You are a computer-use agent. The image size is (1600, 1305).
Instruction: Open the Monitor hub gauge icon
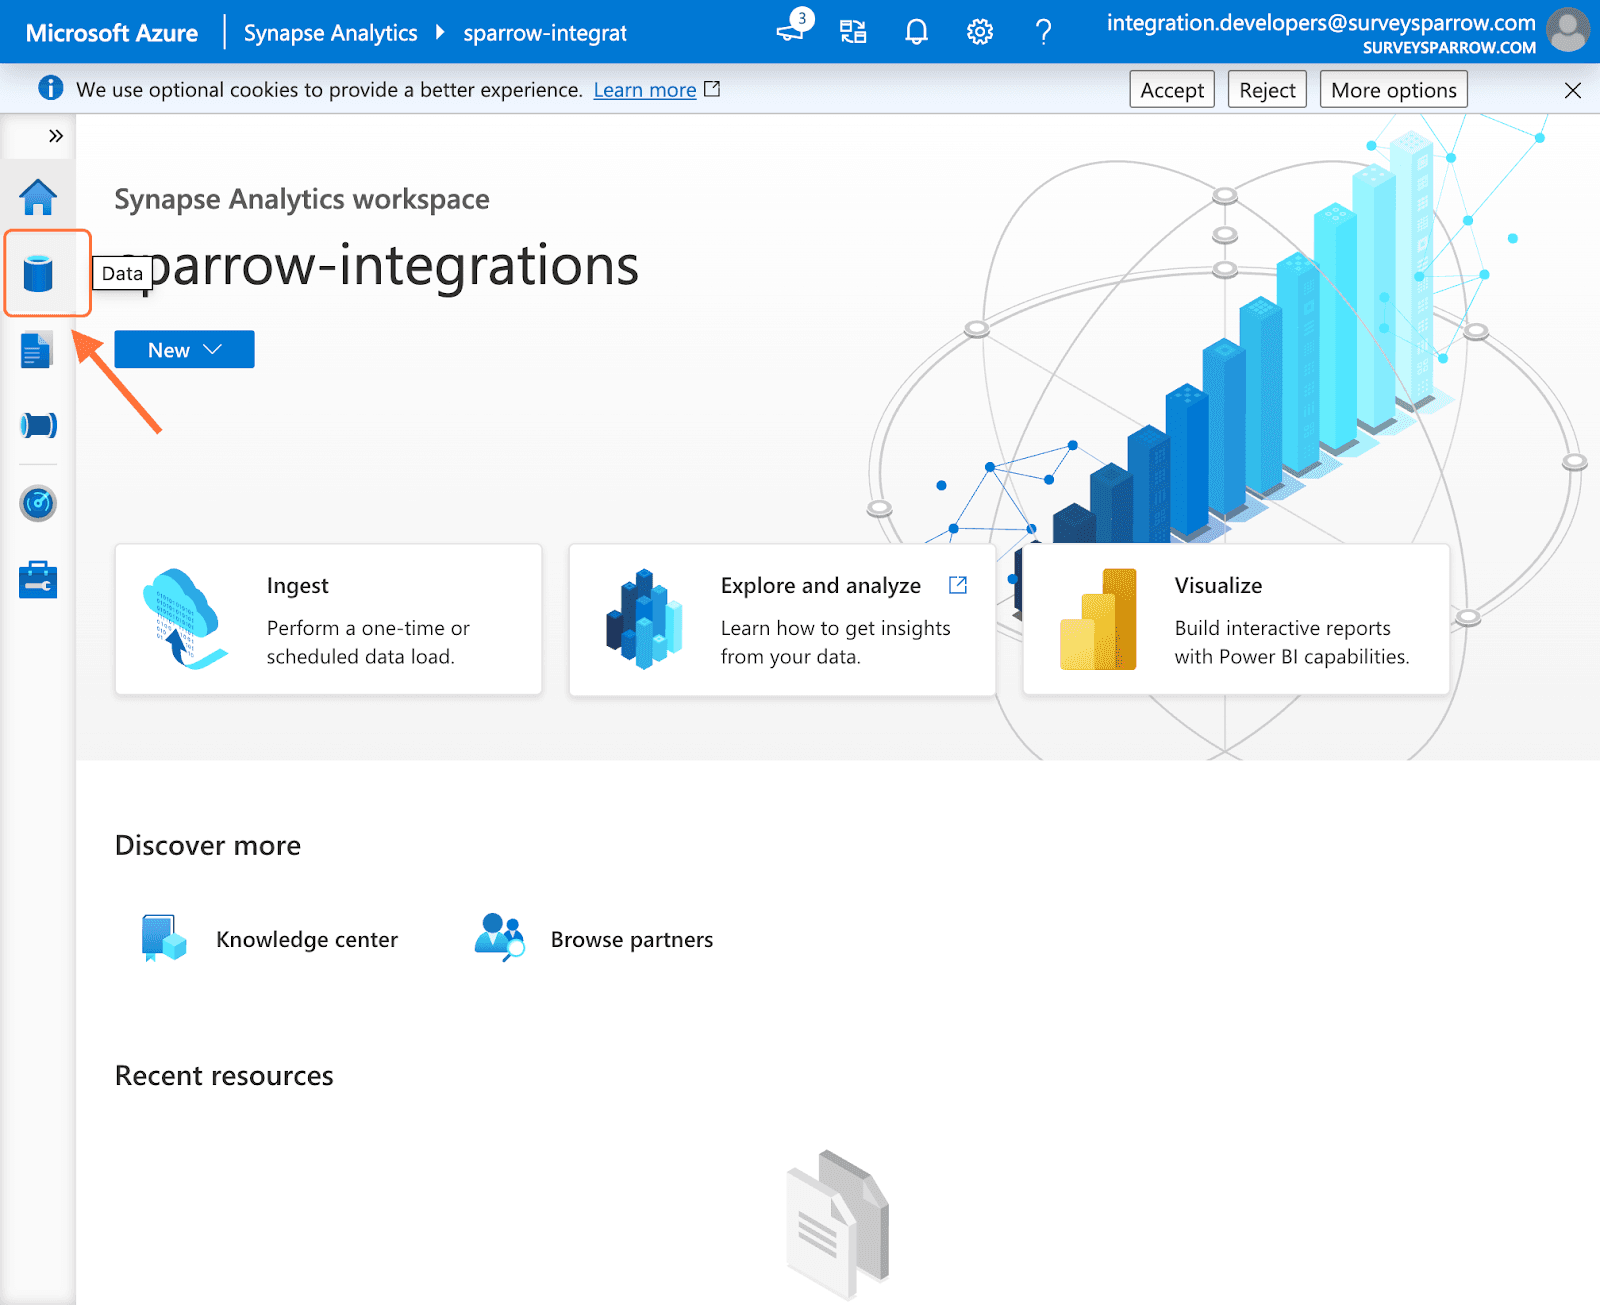click(38, 503)
